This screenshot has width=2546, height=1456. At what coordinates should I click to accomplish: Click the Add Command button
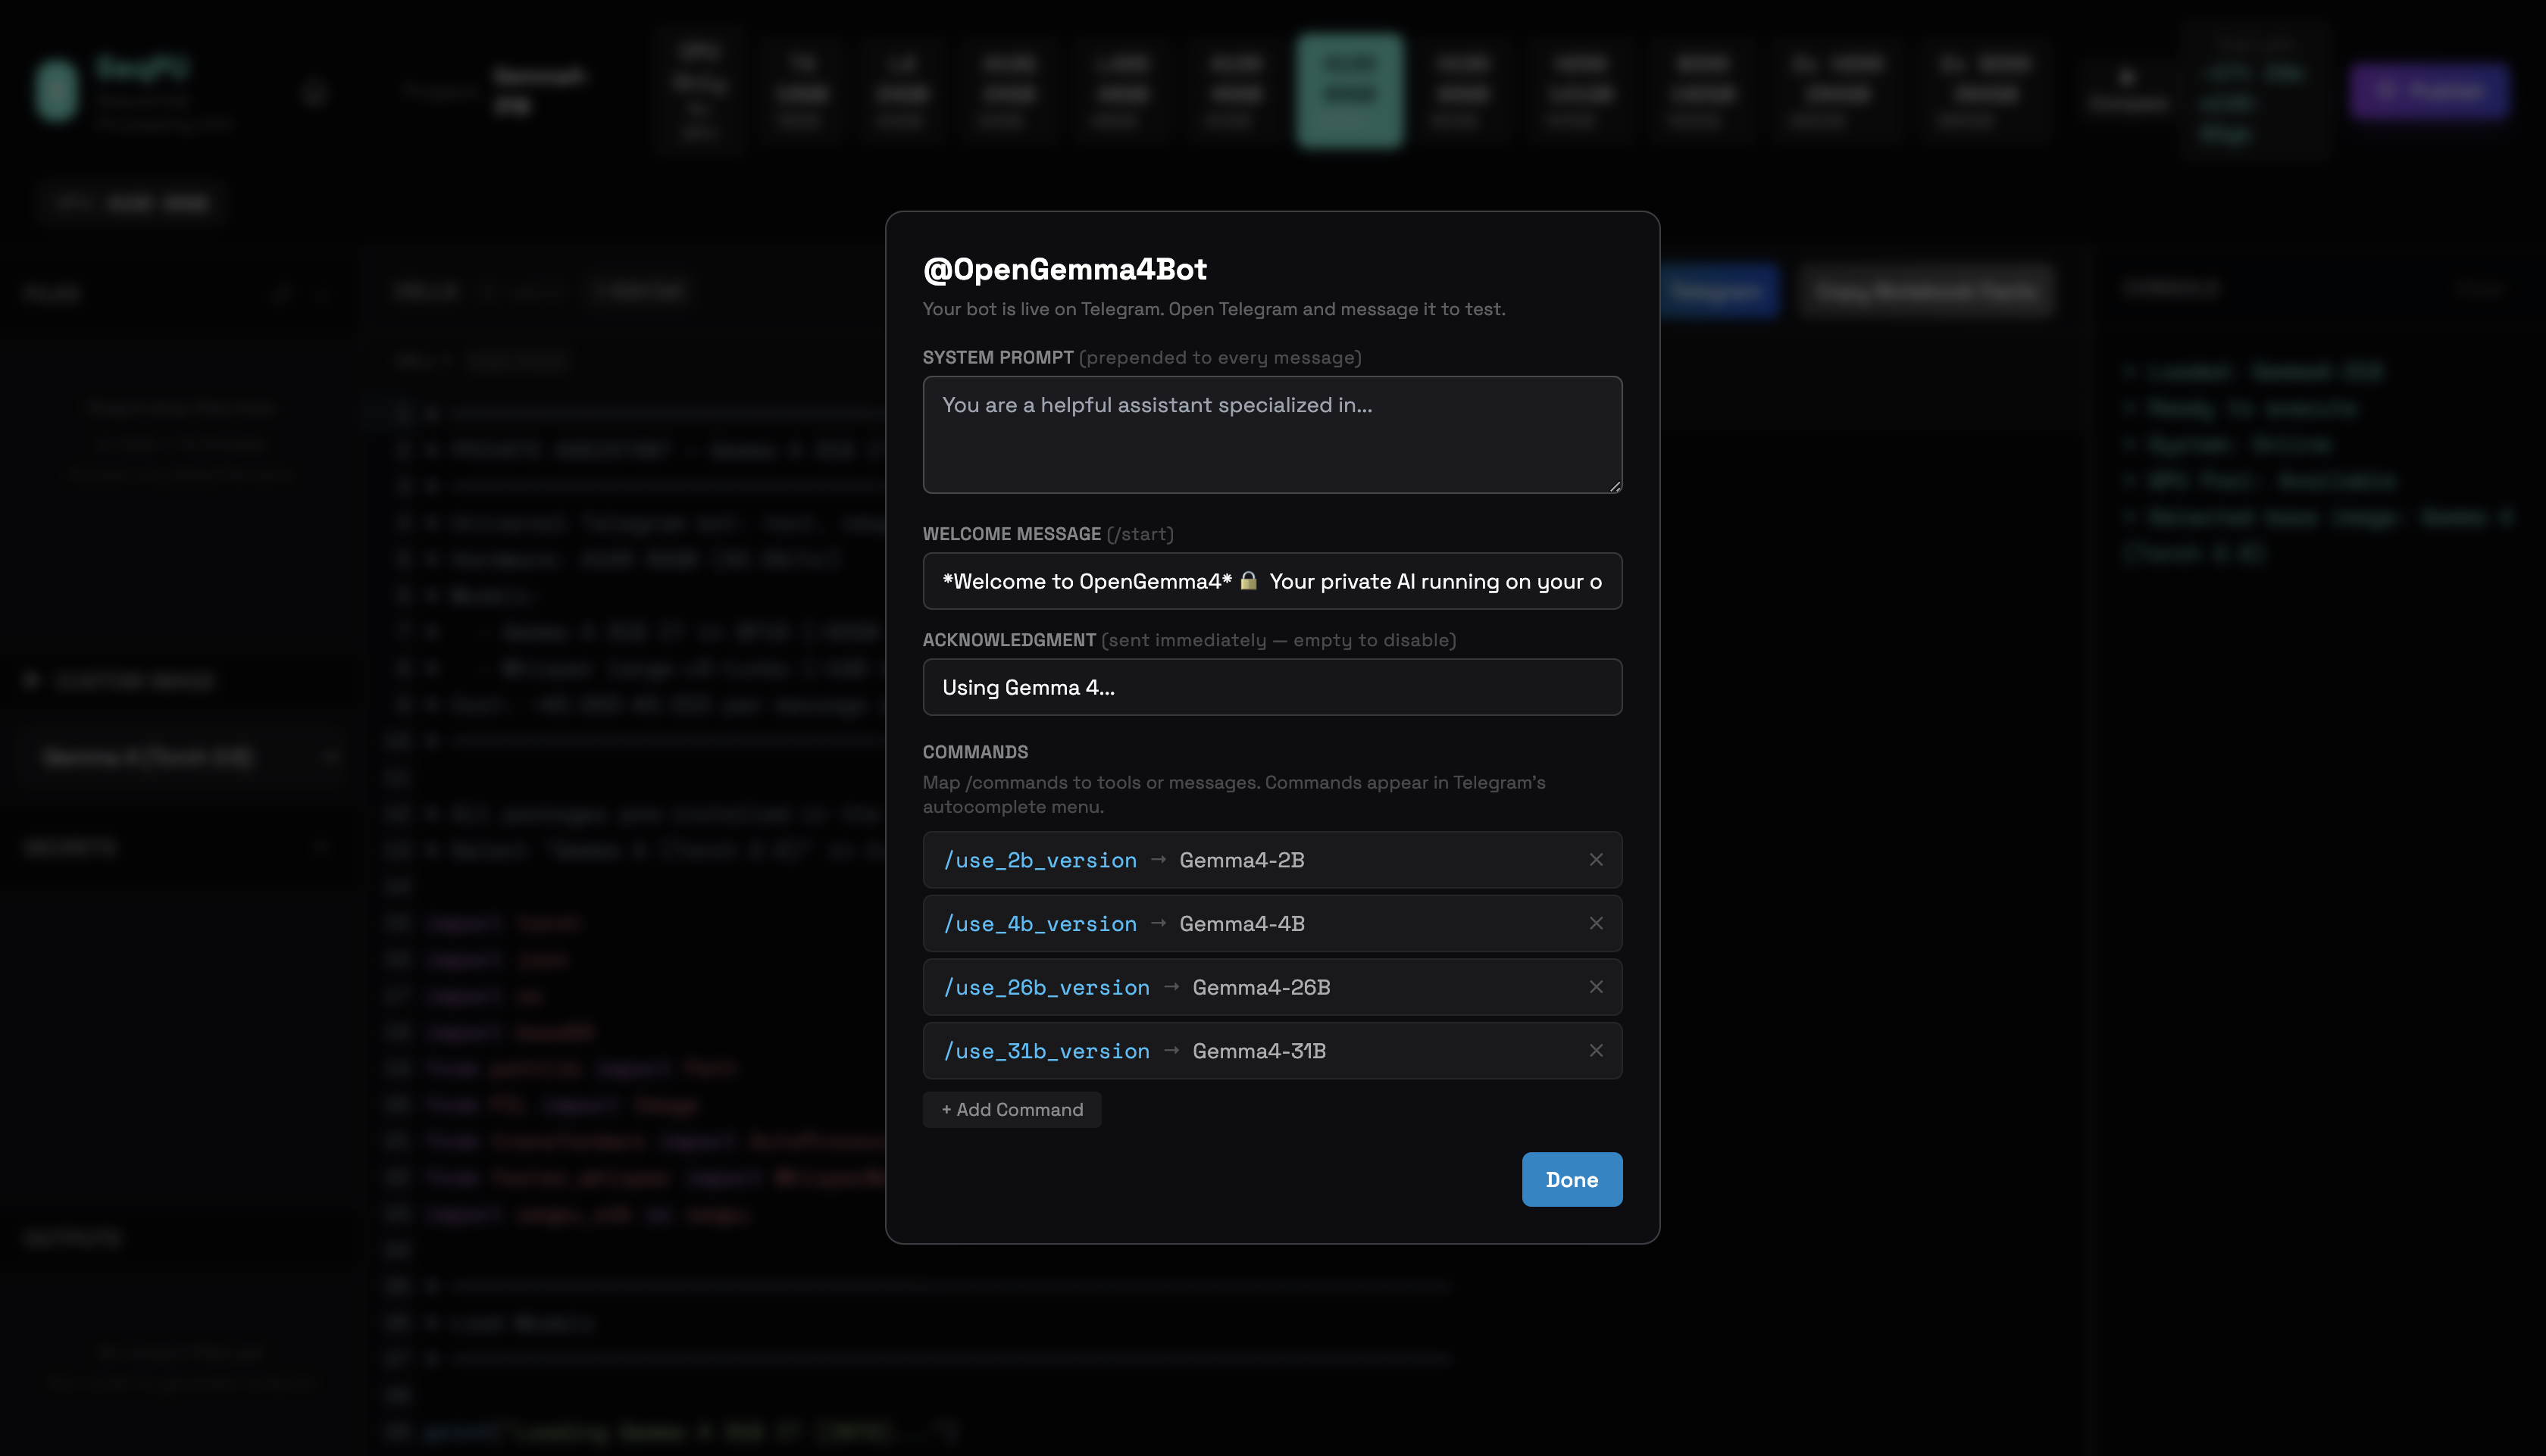[x=1012, y=1110]
